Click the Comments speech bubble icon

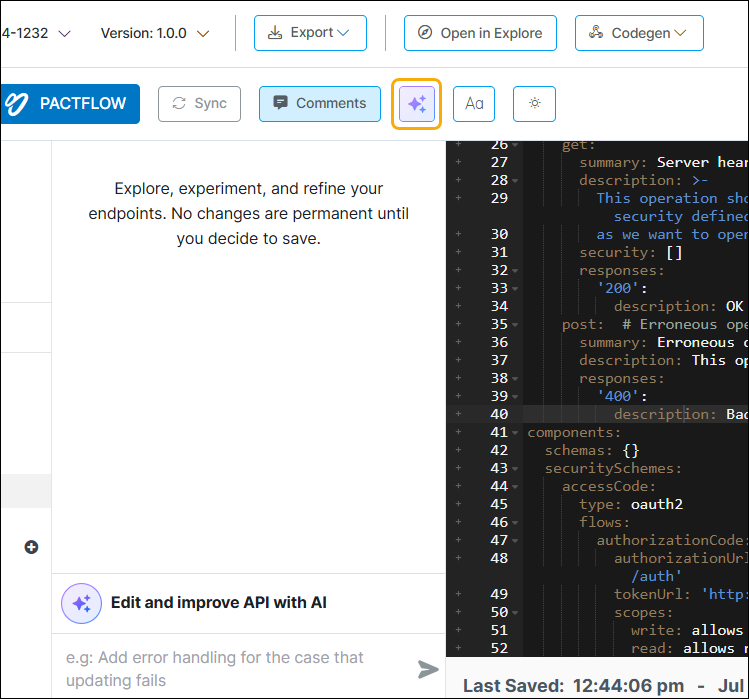point(280,103)
